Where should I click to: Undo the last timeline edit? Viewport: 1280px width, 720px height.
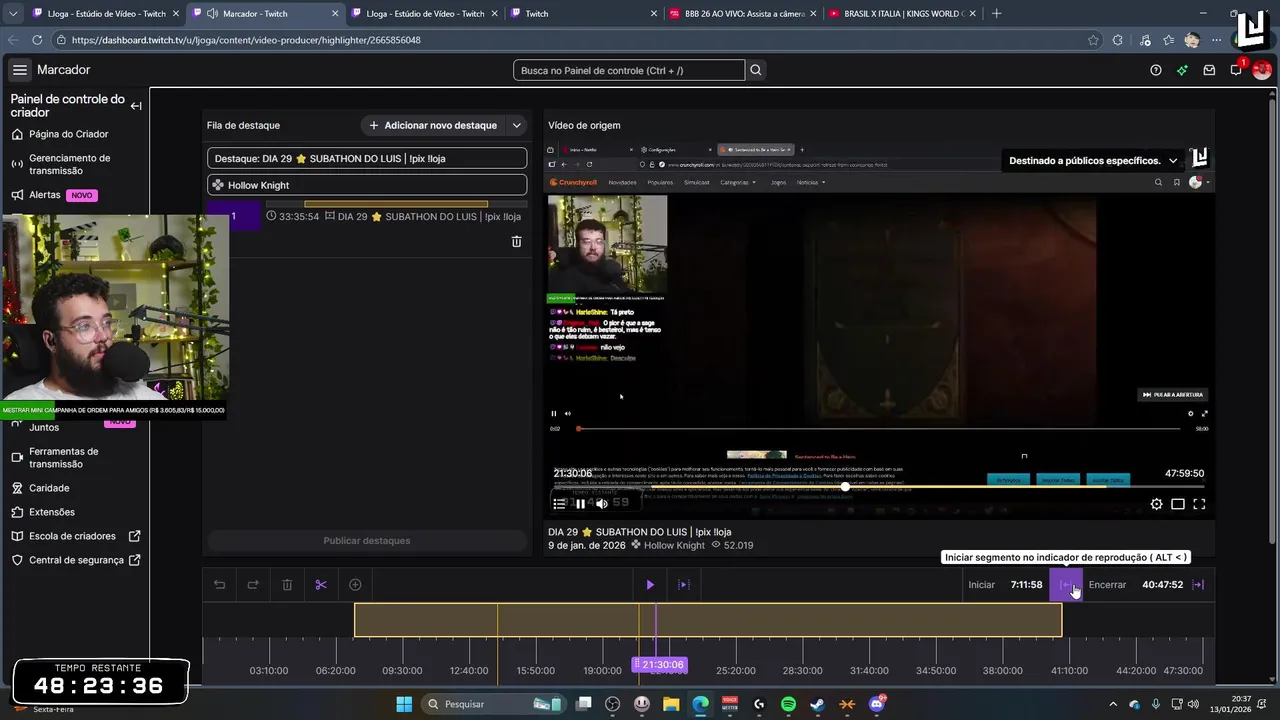click(220, 585)
